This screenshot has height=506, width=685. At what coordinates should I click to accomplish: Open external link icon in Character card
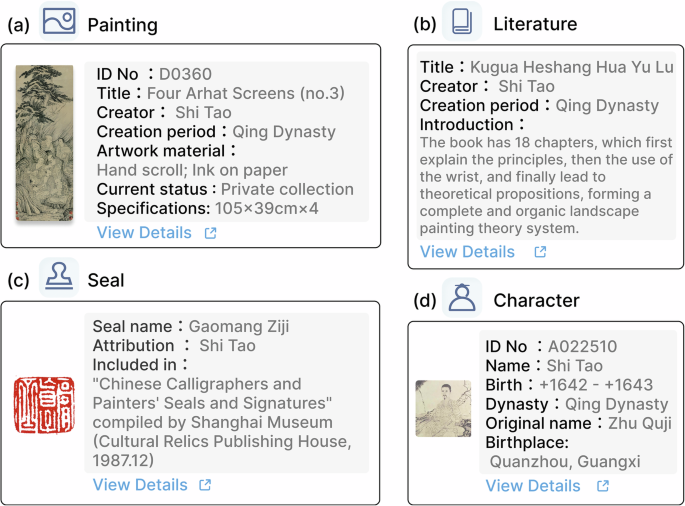[603, 486]
